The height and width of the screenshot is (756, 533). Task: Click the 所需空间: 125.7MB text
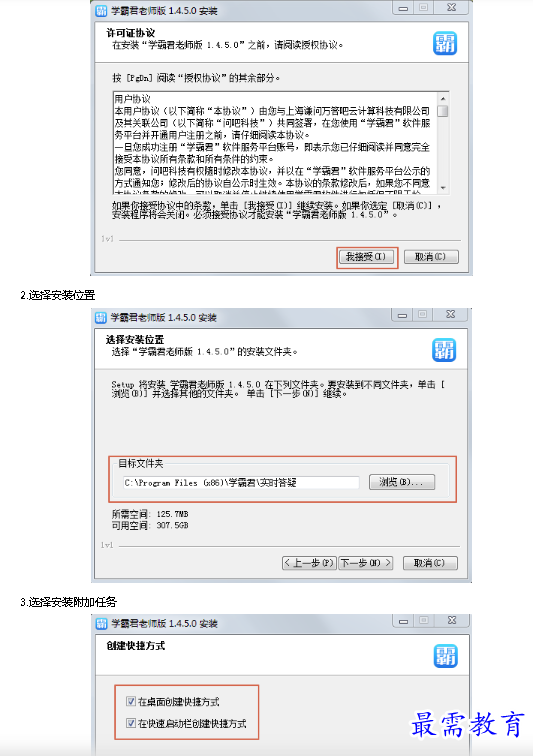(x=150, y=514)
